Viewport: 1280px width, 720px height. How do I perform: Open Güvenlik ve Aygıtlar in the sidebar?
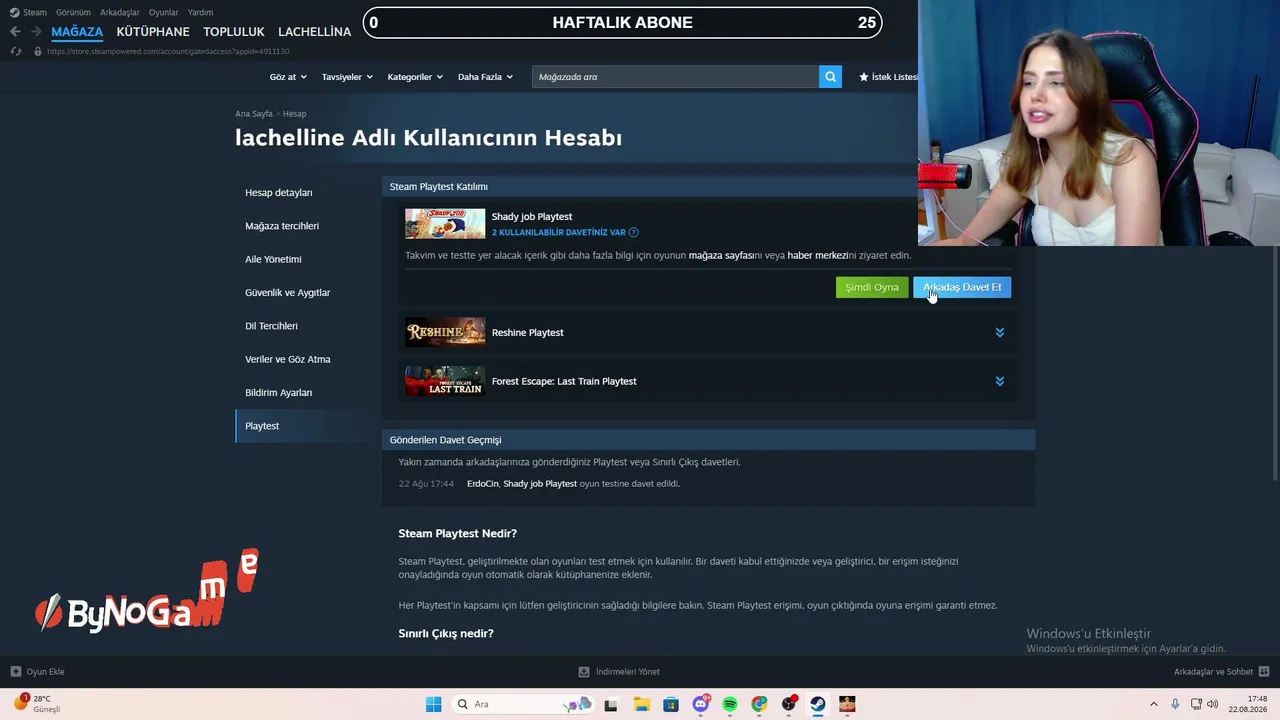tap(287, 293)
